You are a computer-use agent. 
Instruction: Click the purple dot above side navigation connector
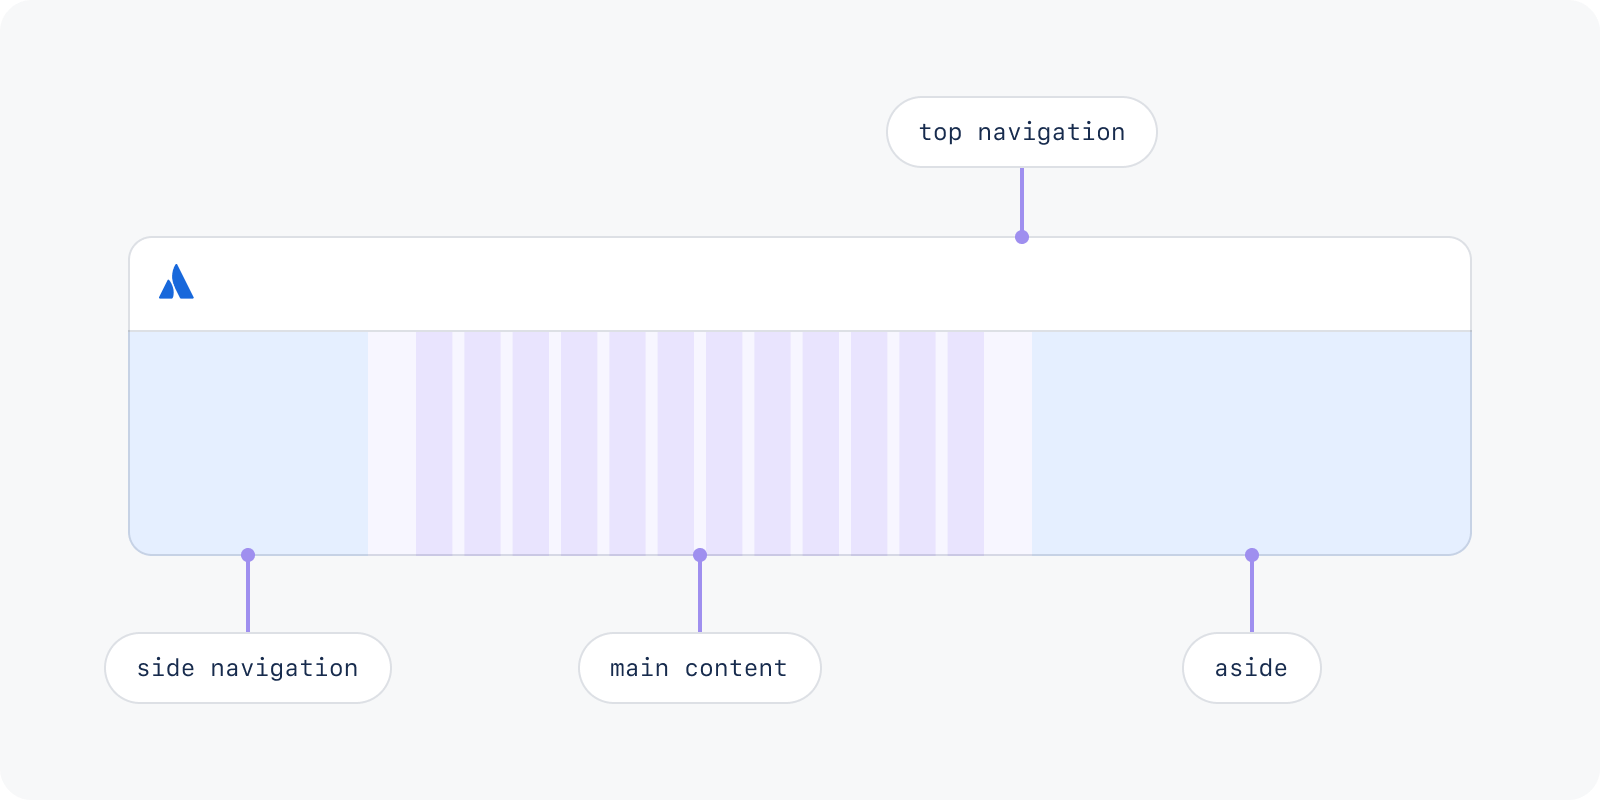(248, 555)
